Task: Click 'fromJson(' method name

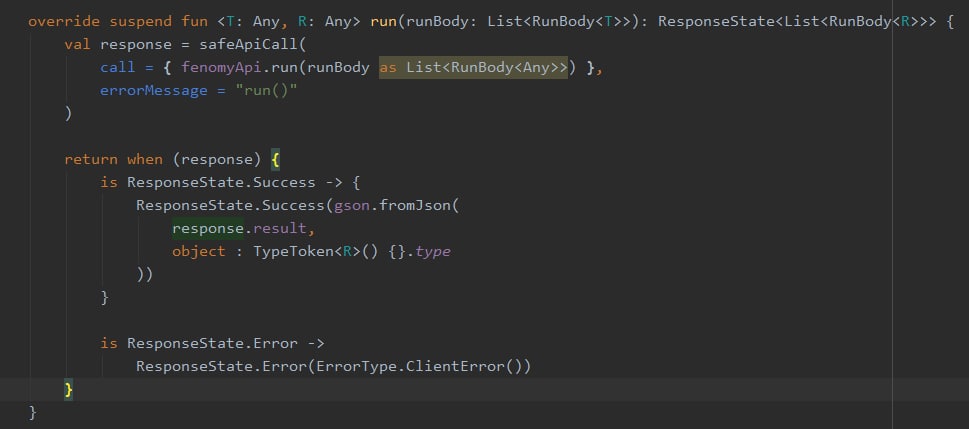Action: tap(419, 205)
